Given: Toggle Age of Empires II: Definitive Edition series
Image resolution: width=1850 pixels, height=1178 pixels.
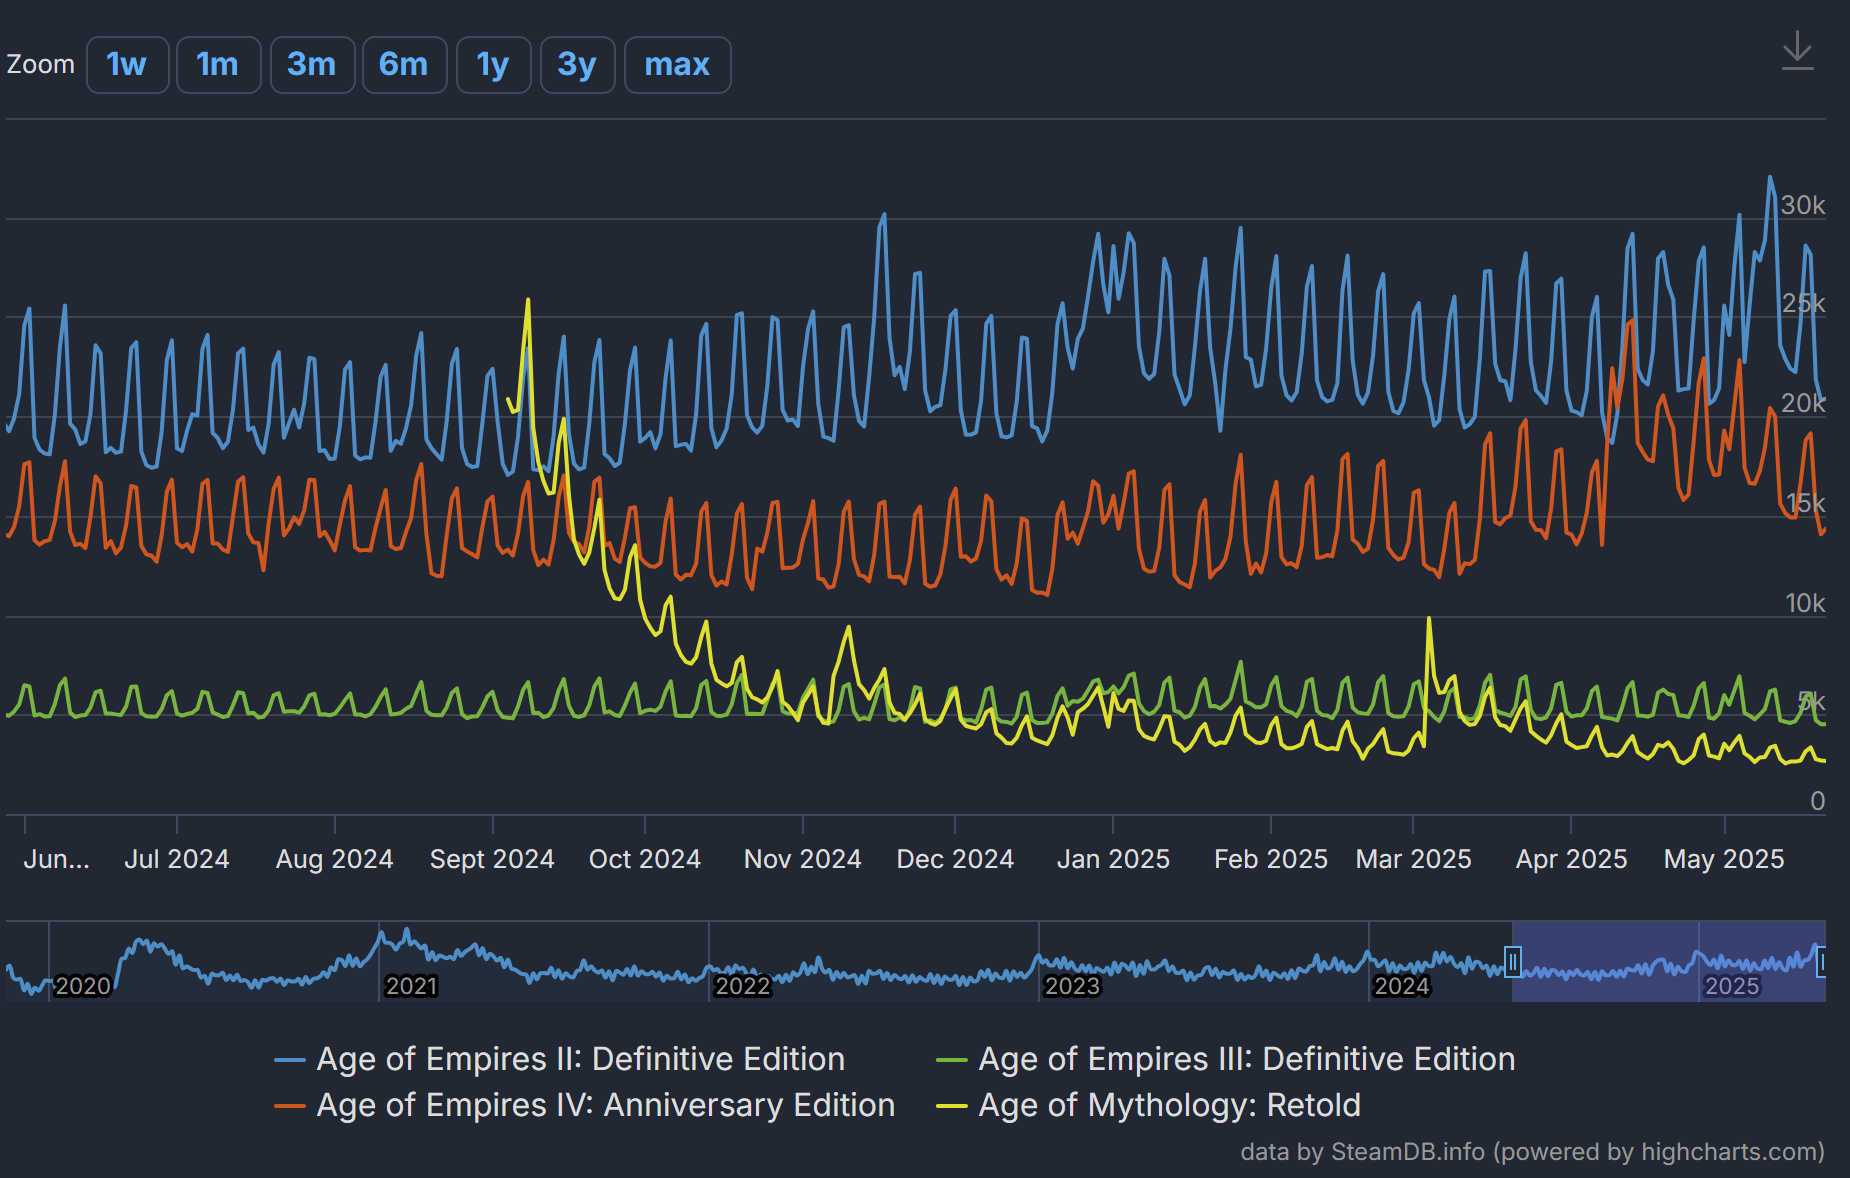Looking at the screenshot, I should pos(580,1059).
